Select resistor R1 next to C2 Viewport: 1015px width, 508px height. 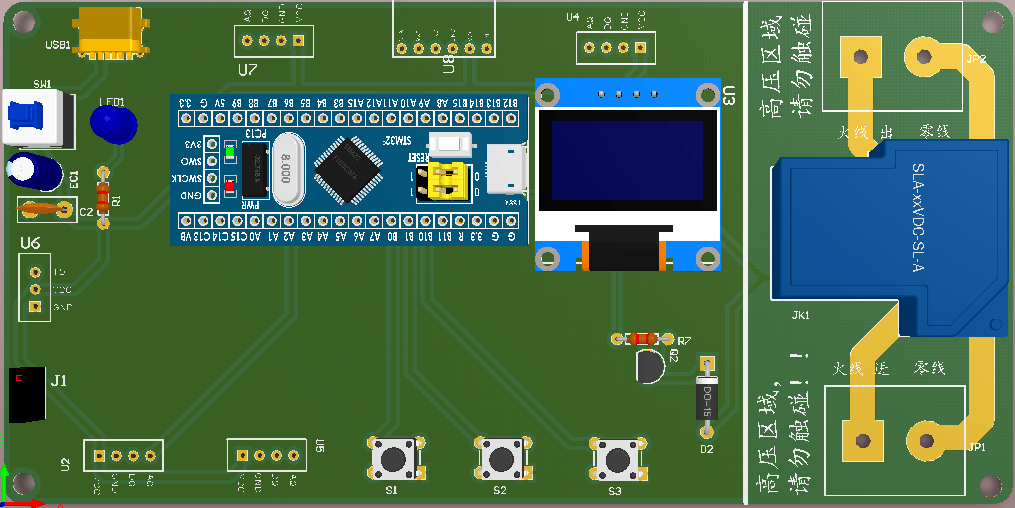click(x=102, y=197)
